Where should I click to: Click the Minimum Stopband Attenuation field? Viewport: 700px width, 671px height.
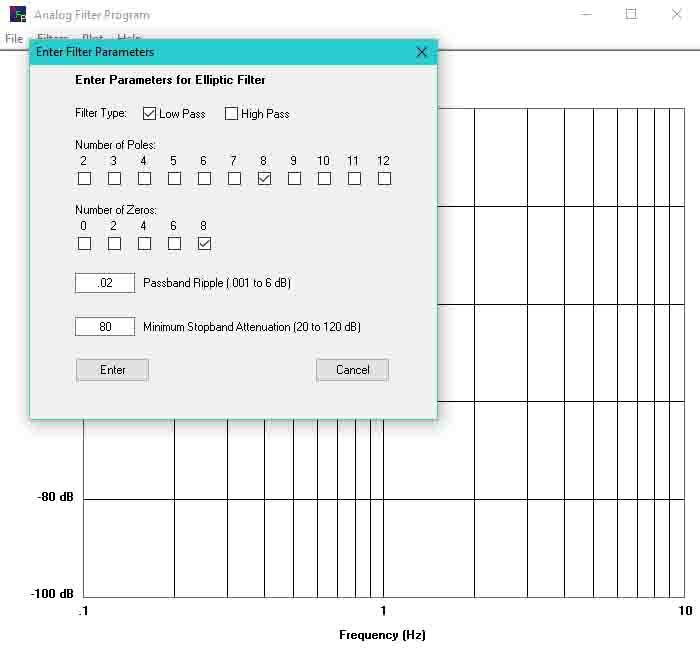[x=105, y=327]
